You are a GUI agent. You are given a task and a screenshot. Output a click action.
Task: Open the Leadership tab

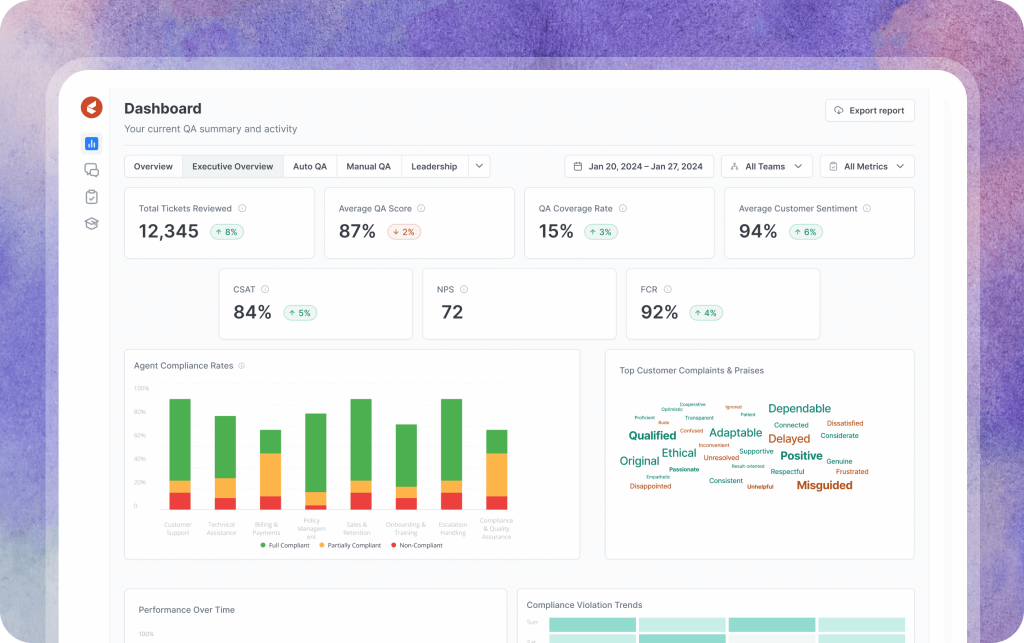(x=434, y=166)
